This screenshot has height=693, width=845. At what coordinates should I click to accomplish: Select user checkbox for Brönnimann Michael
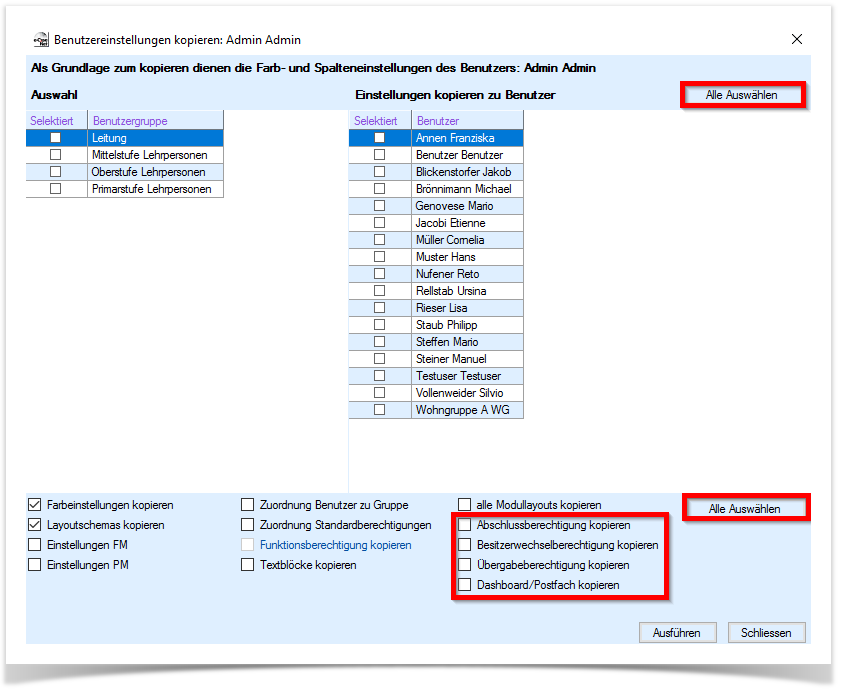(x=379, y=189)
